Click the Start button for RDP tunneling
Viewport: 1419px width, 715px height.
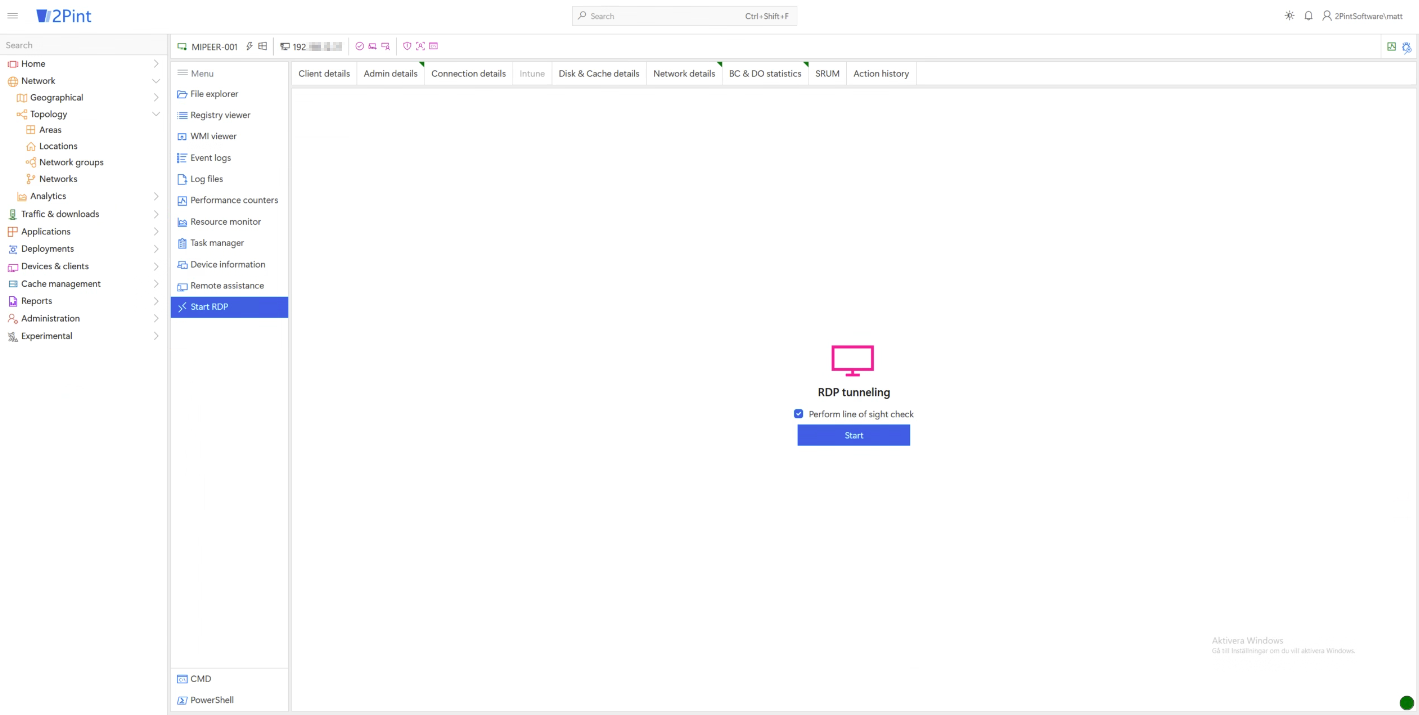point(854,435)
